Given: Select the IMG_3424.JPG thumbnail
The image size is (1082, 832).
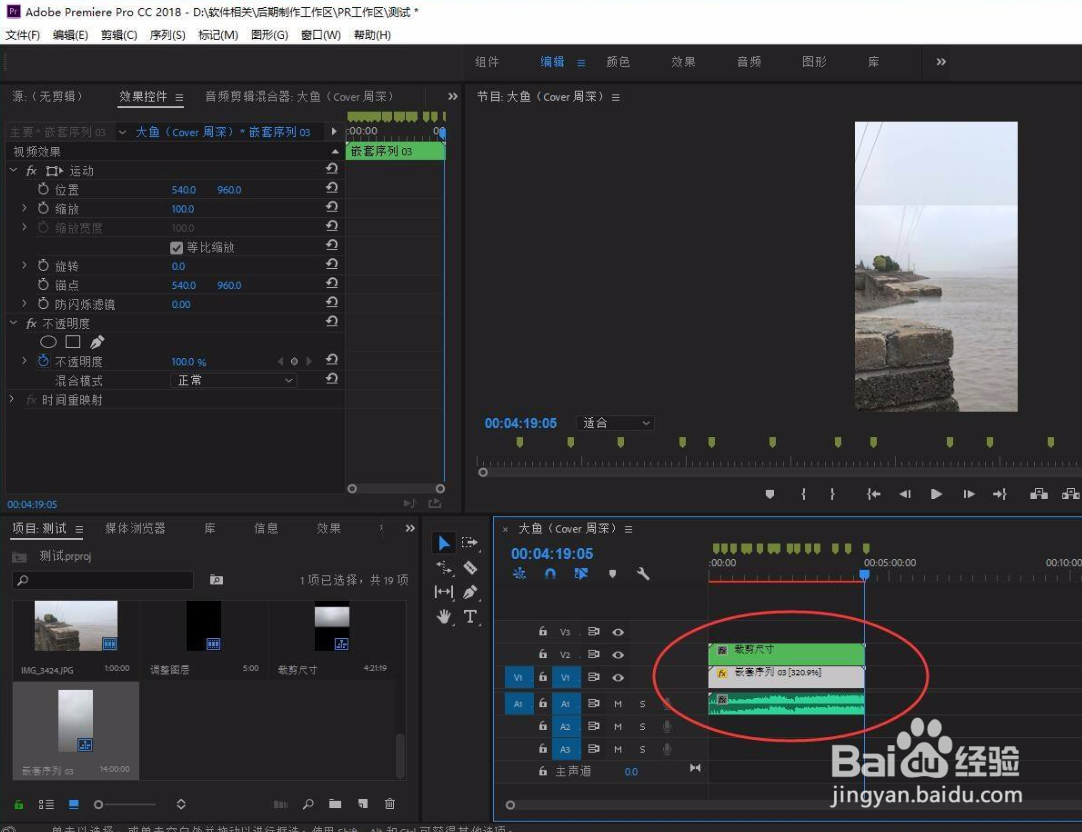Looking at the screenshot, I should [76, 626].
